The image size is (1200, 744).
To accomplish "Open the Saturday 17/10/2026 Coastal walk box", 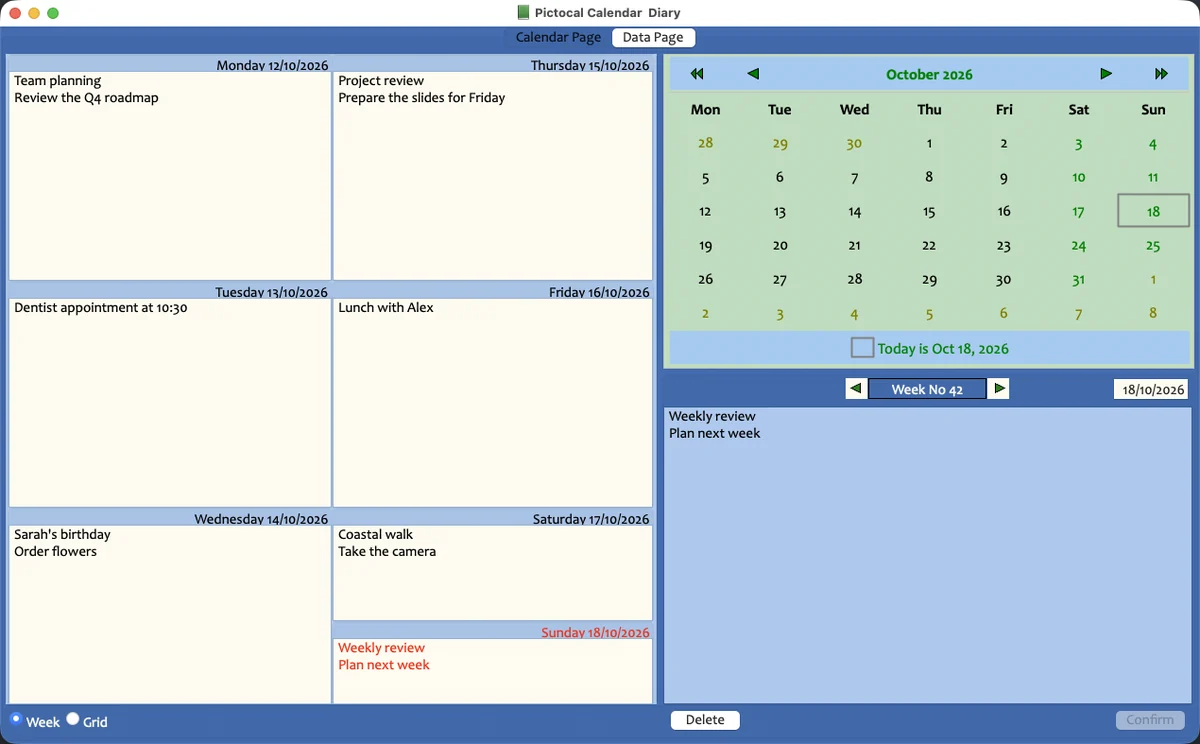I will [x=493, y=573].
